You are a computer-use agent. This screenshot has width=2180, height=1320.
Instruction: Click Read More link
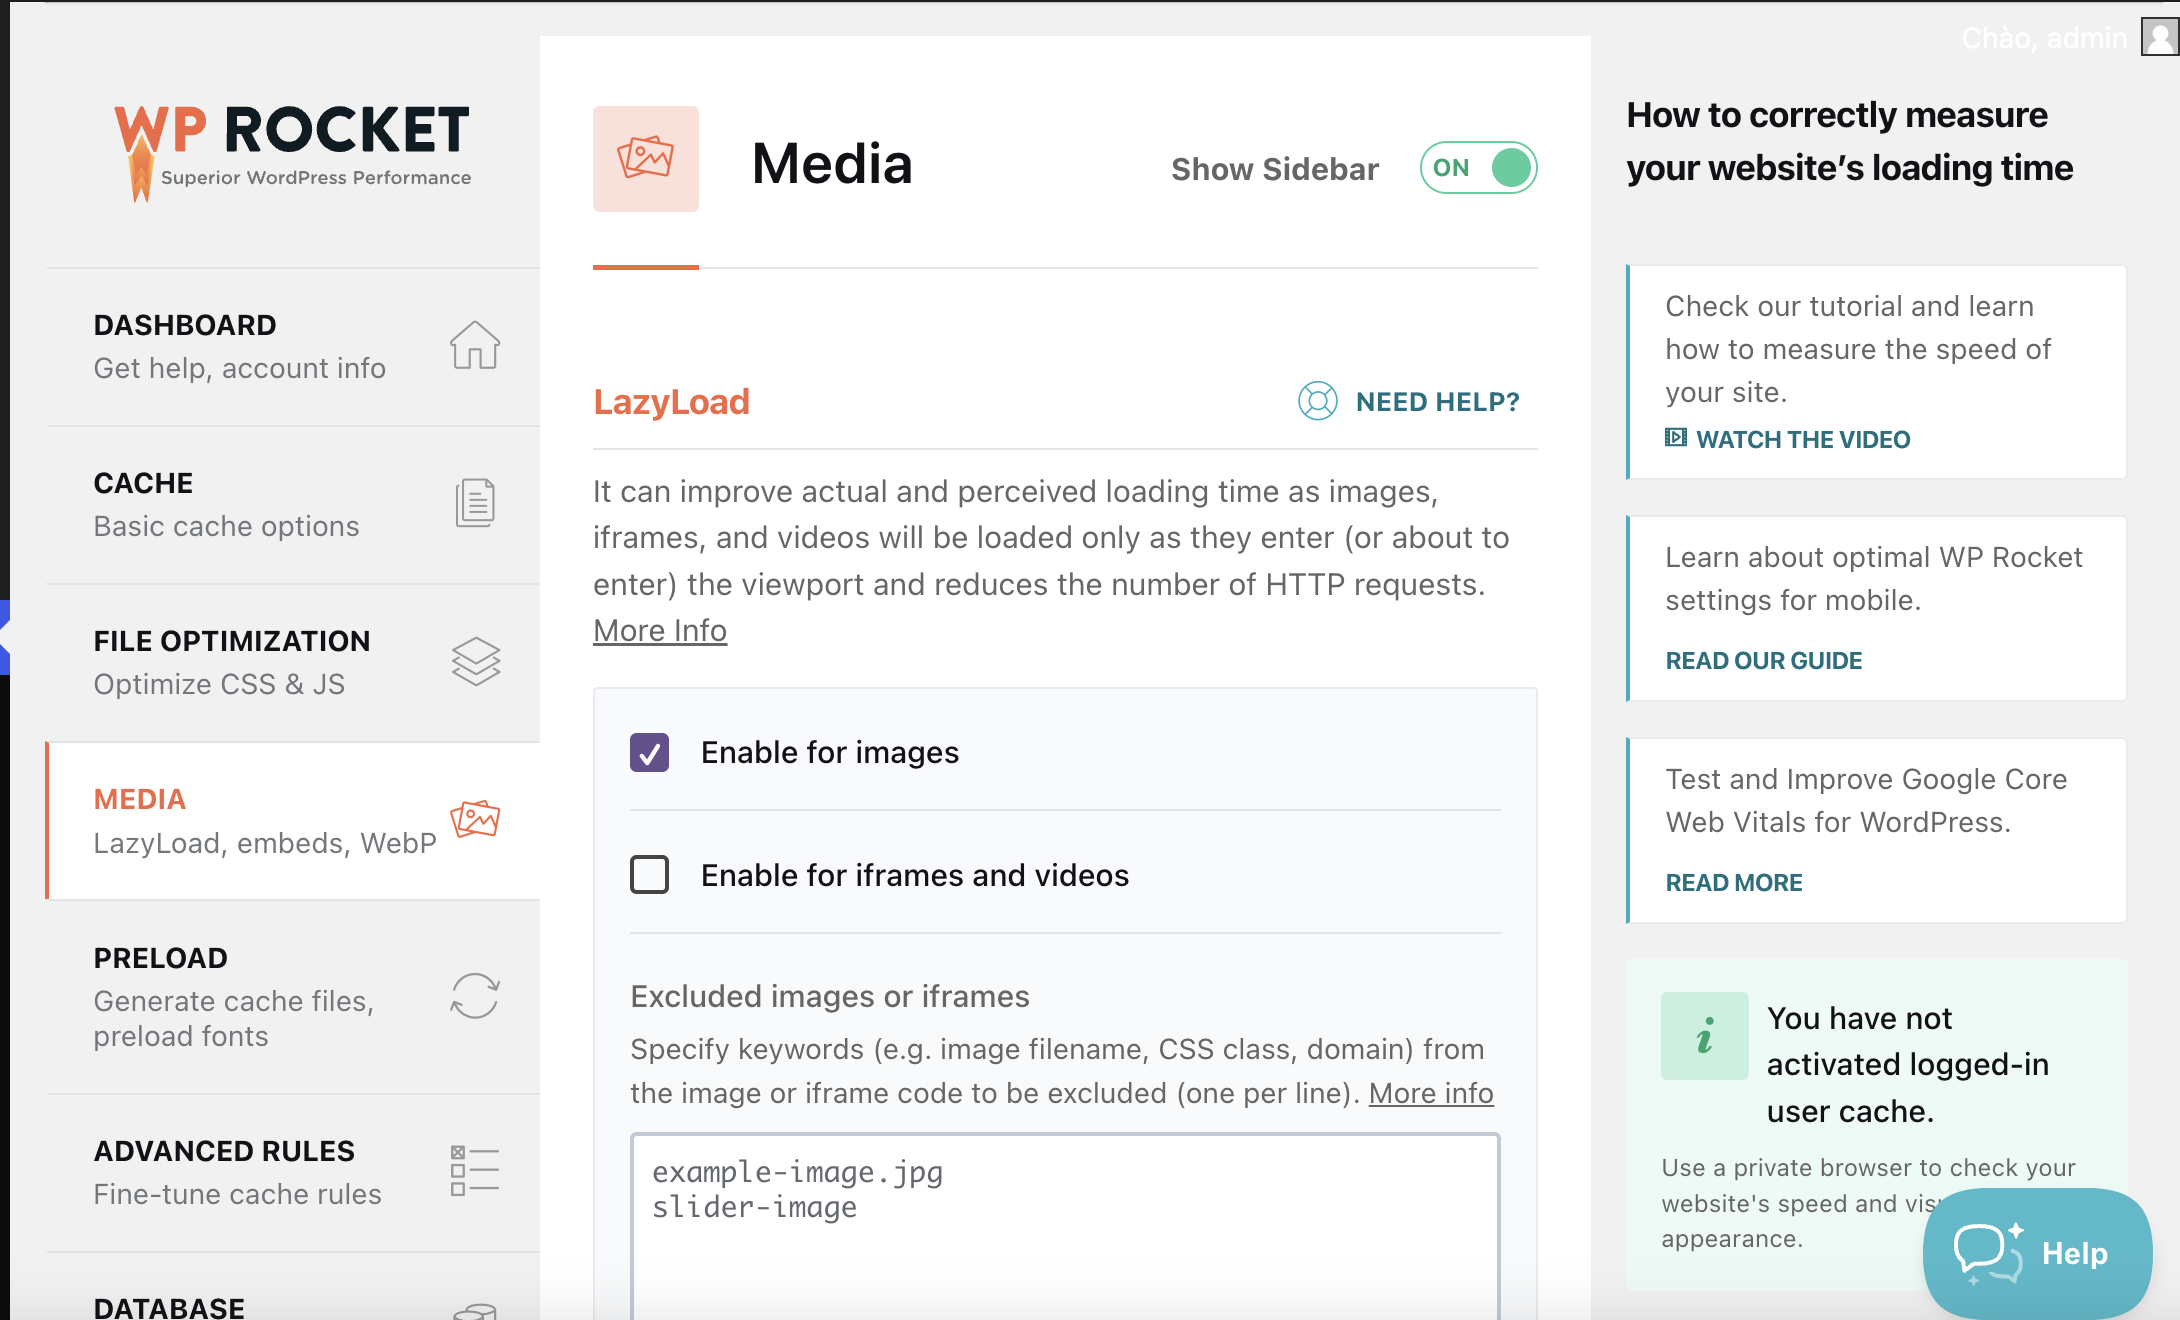[1734, 883]
